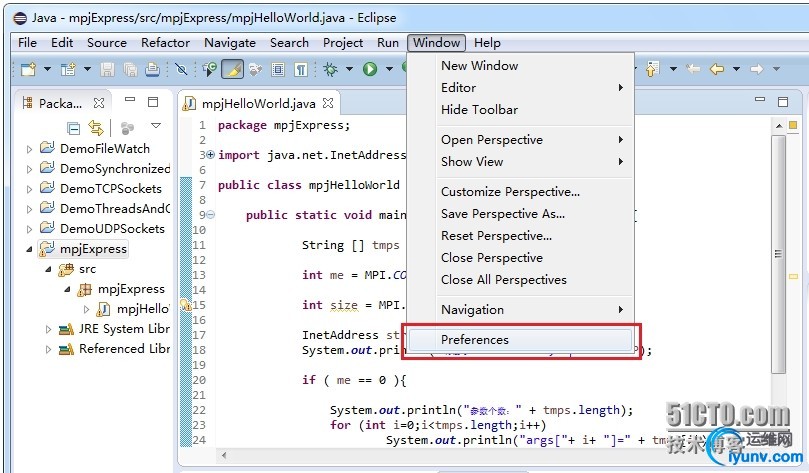Expand the JRE System Library node
The height and width of the screenshot is (473, 809).
[x=48, y=329]
